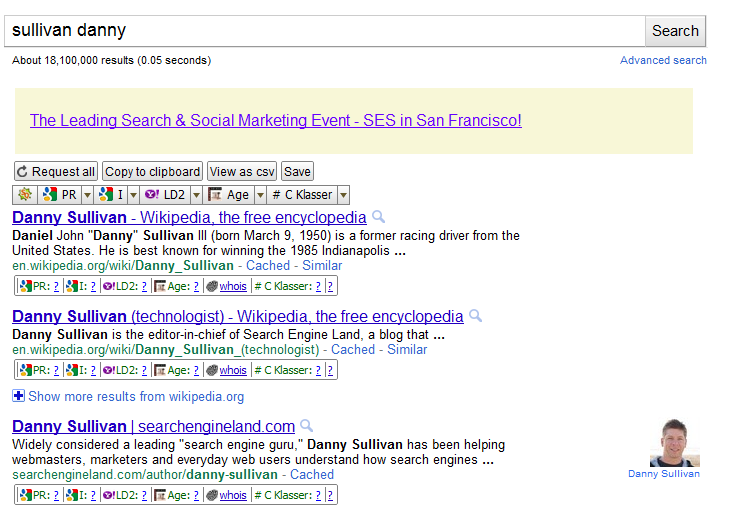
Task: Open whois for technologist Wikipedia result
Action: tap(233, 370)
